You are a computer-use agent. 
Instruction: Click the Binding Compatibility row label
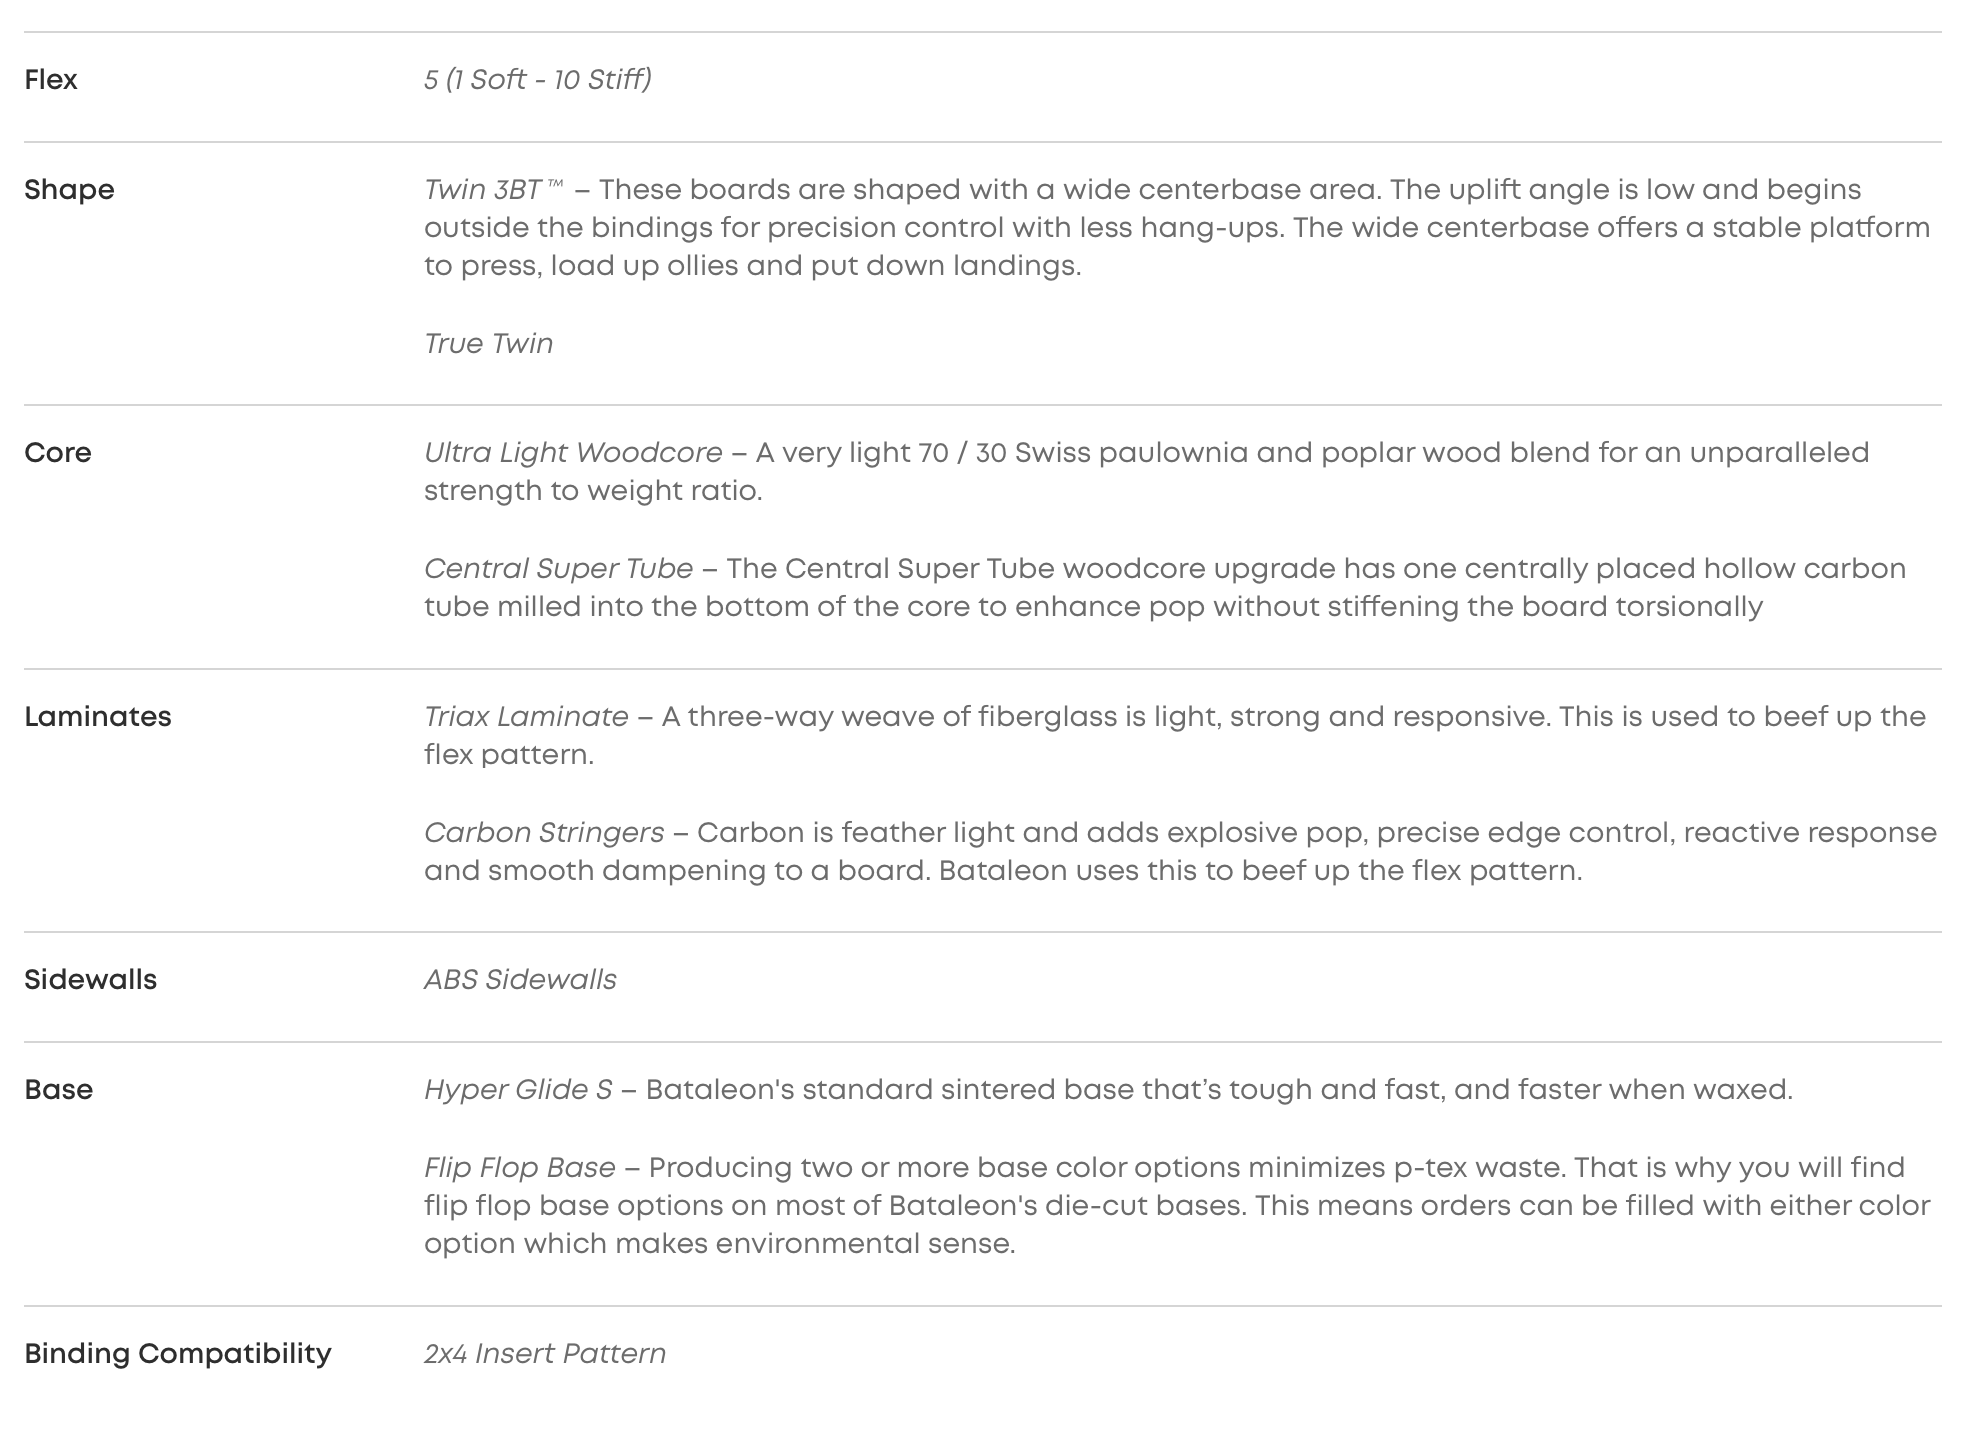[x=178, y=1354]
